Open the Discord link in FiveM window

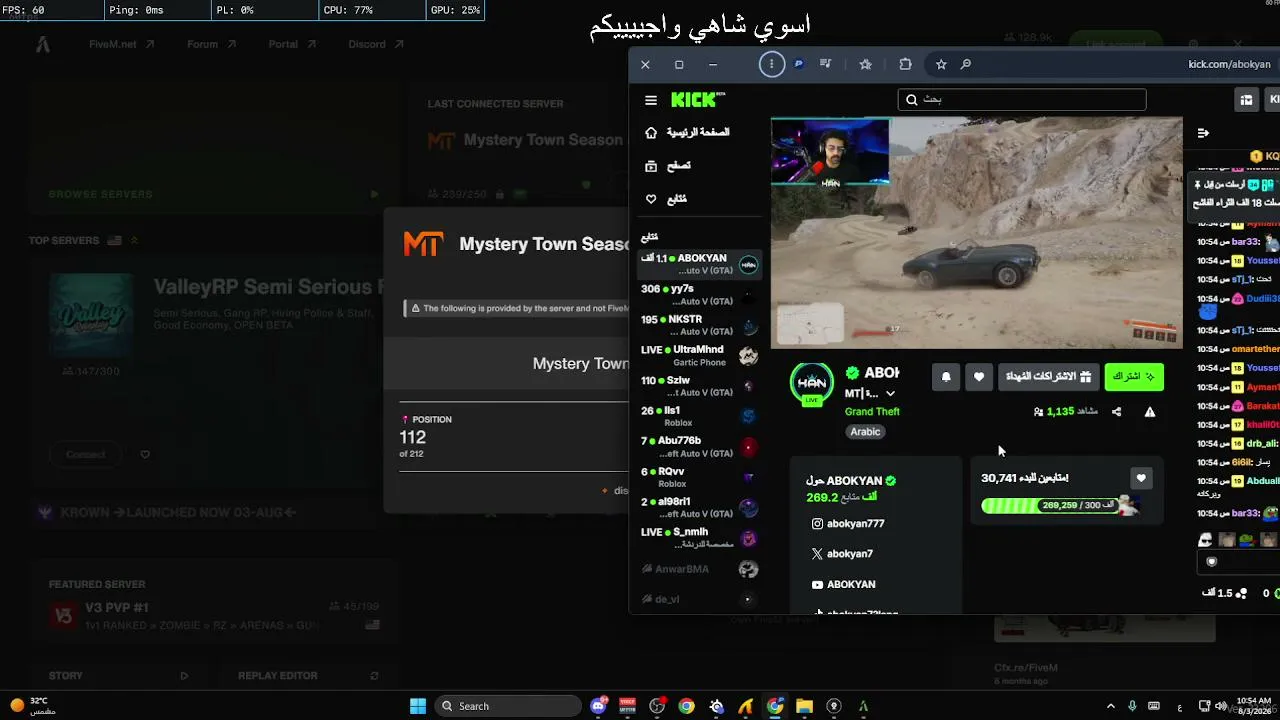376,44
